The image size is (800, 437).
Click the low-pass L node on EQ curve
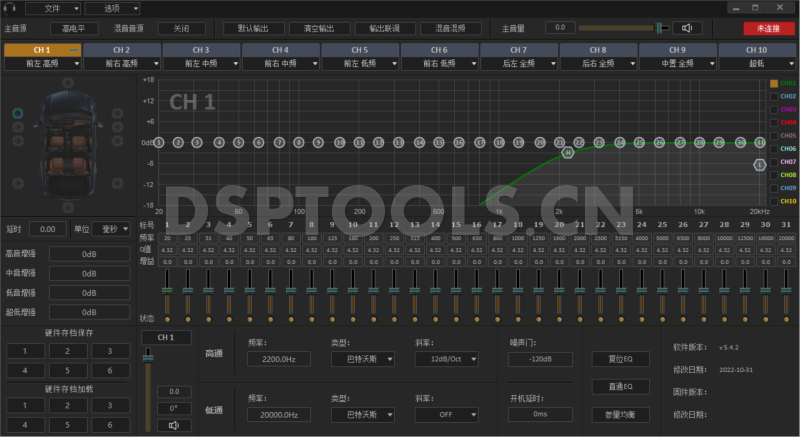pyautogui.click(x=760, y=164)
